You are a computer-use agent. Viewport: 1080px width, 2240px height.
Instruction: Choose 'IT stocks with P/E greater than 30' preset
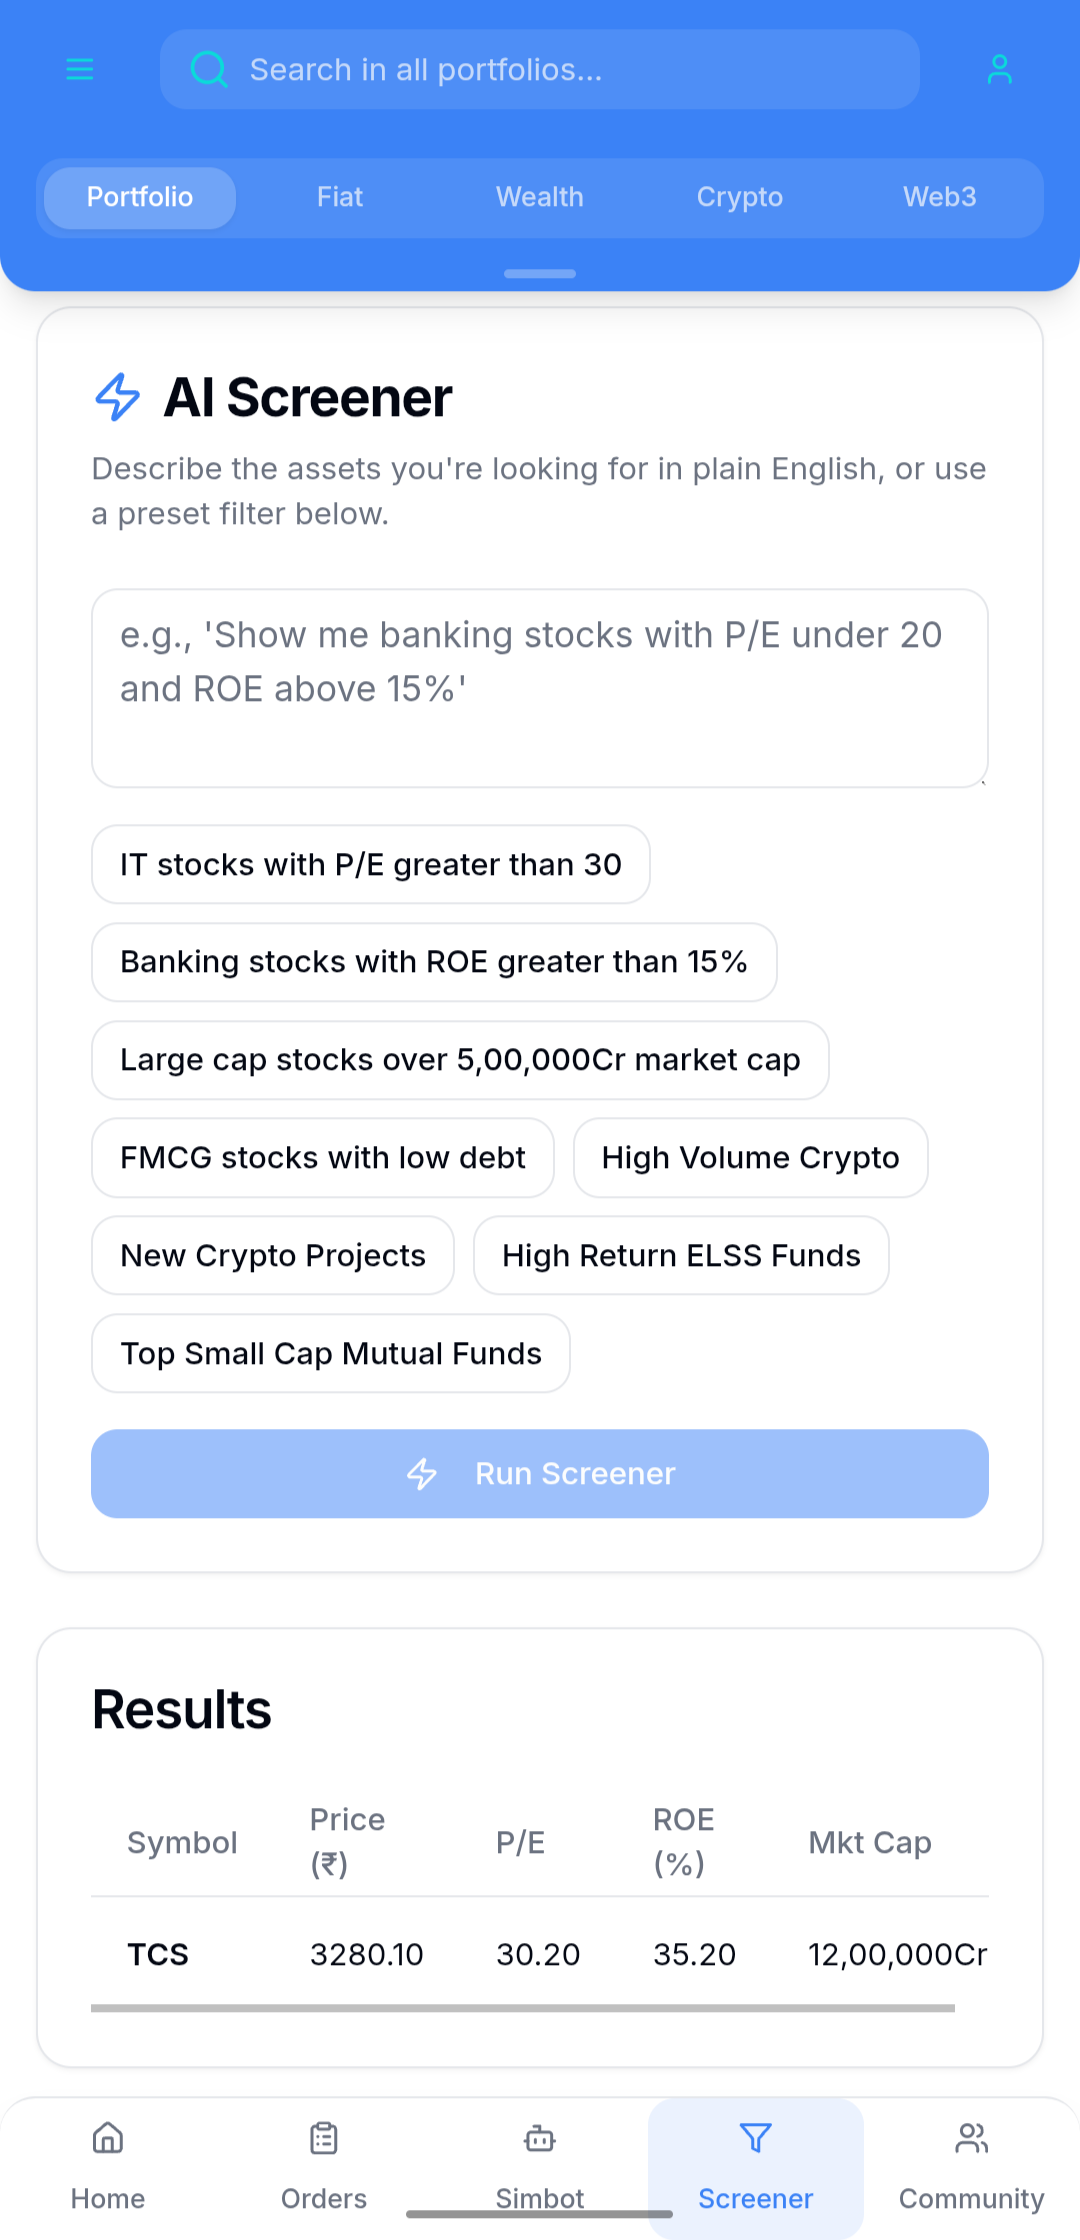(371, 864)
